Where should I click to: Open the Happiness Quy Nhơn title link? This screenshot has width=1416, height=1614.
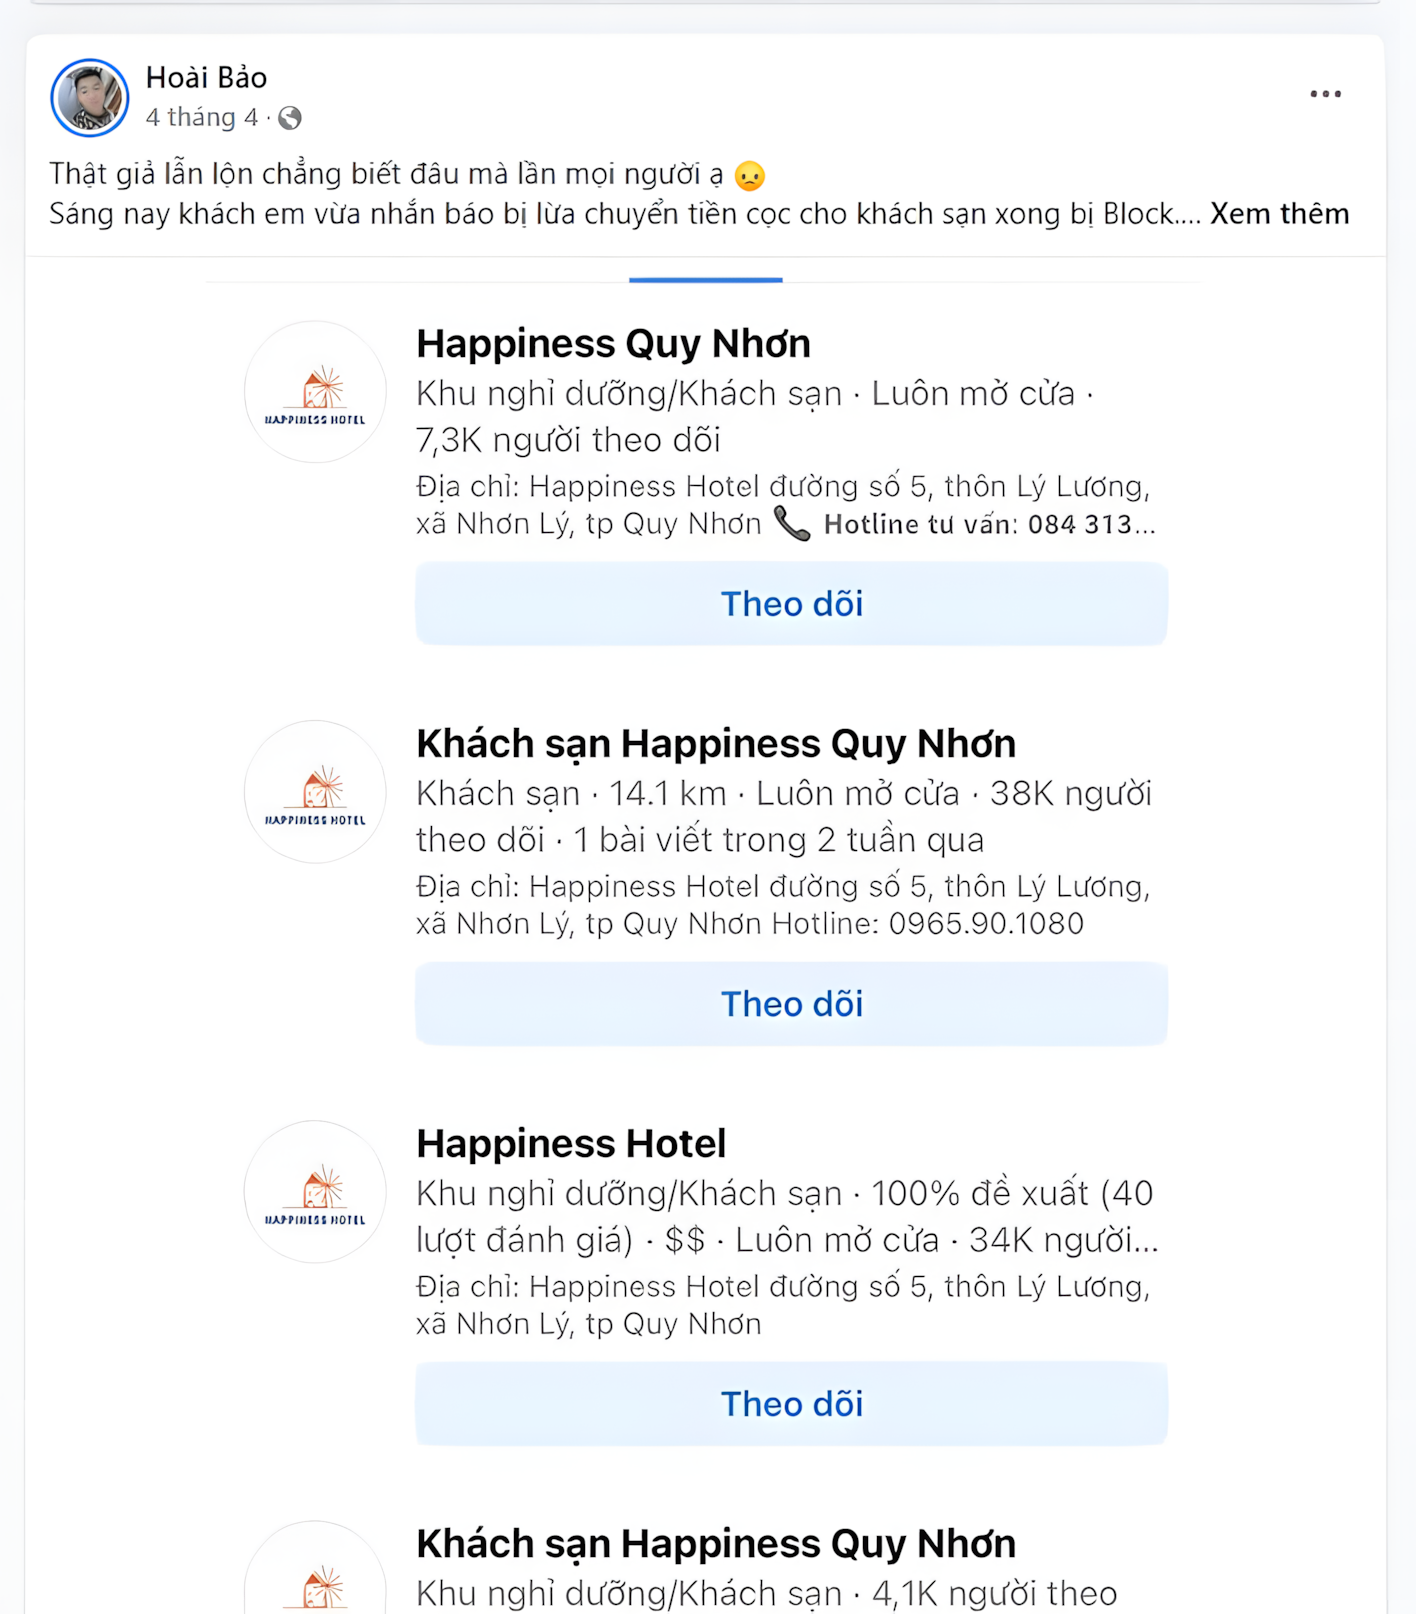(613, 344)
